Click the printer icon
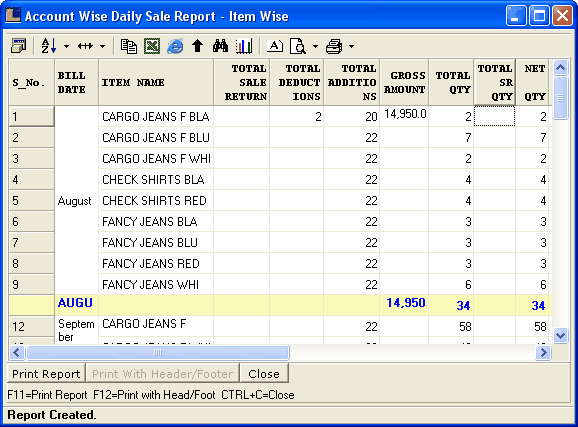The width and height of the screenshot is (578, 427). pos(334,46)
